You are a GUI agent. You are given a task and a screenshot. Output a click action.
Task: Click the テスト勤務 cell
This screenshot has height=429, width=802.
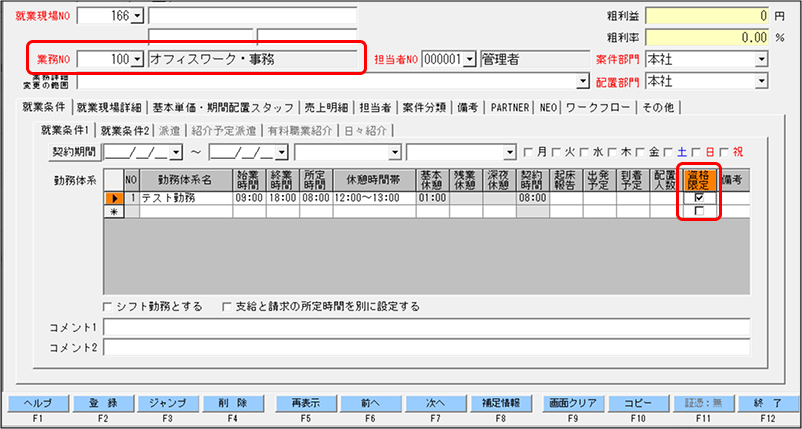pyautogui.click(x=186, y=198)
